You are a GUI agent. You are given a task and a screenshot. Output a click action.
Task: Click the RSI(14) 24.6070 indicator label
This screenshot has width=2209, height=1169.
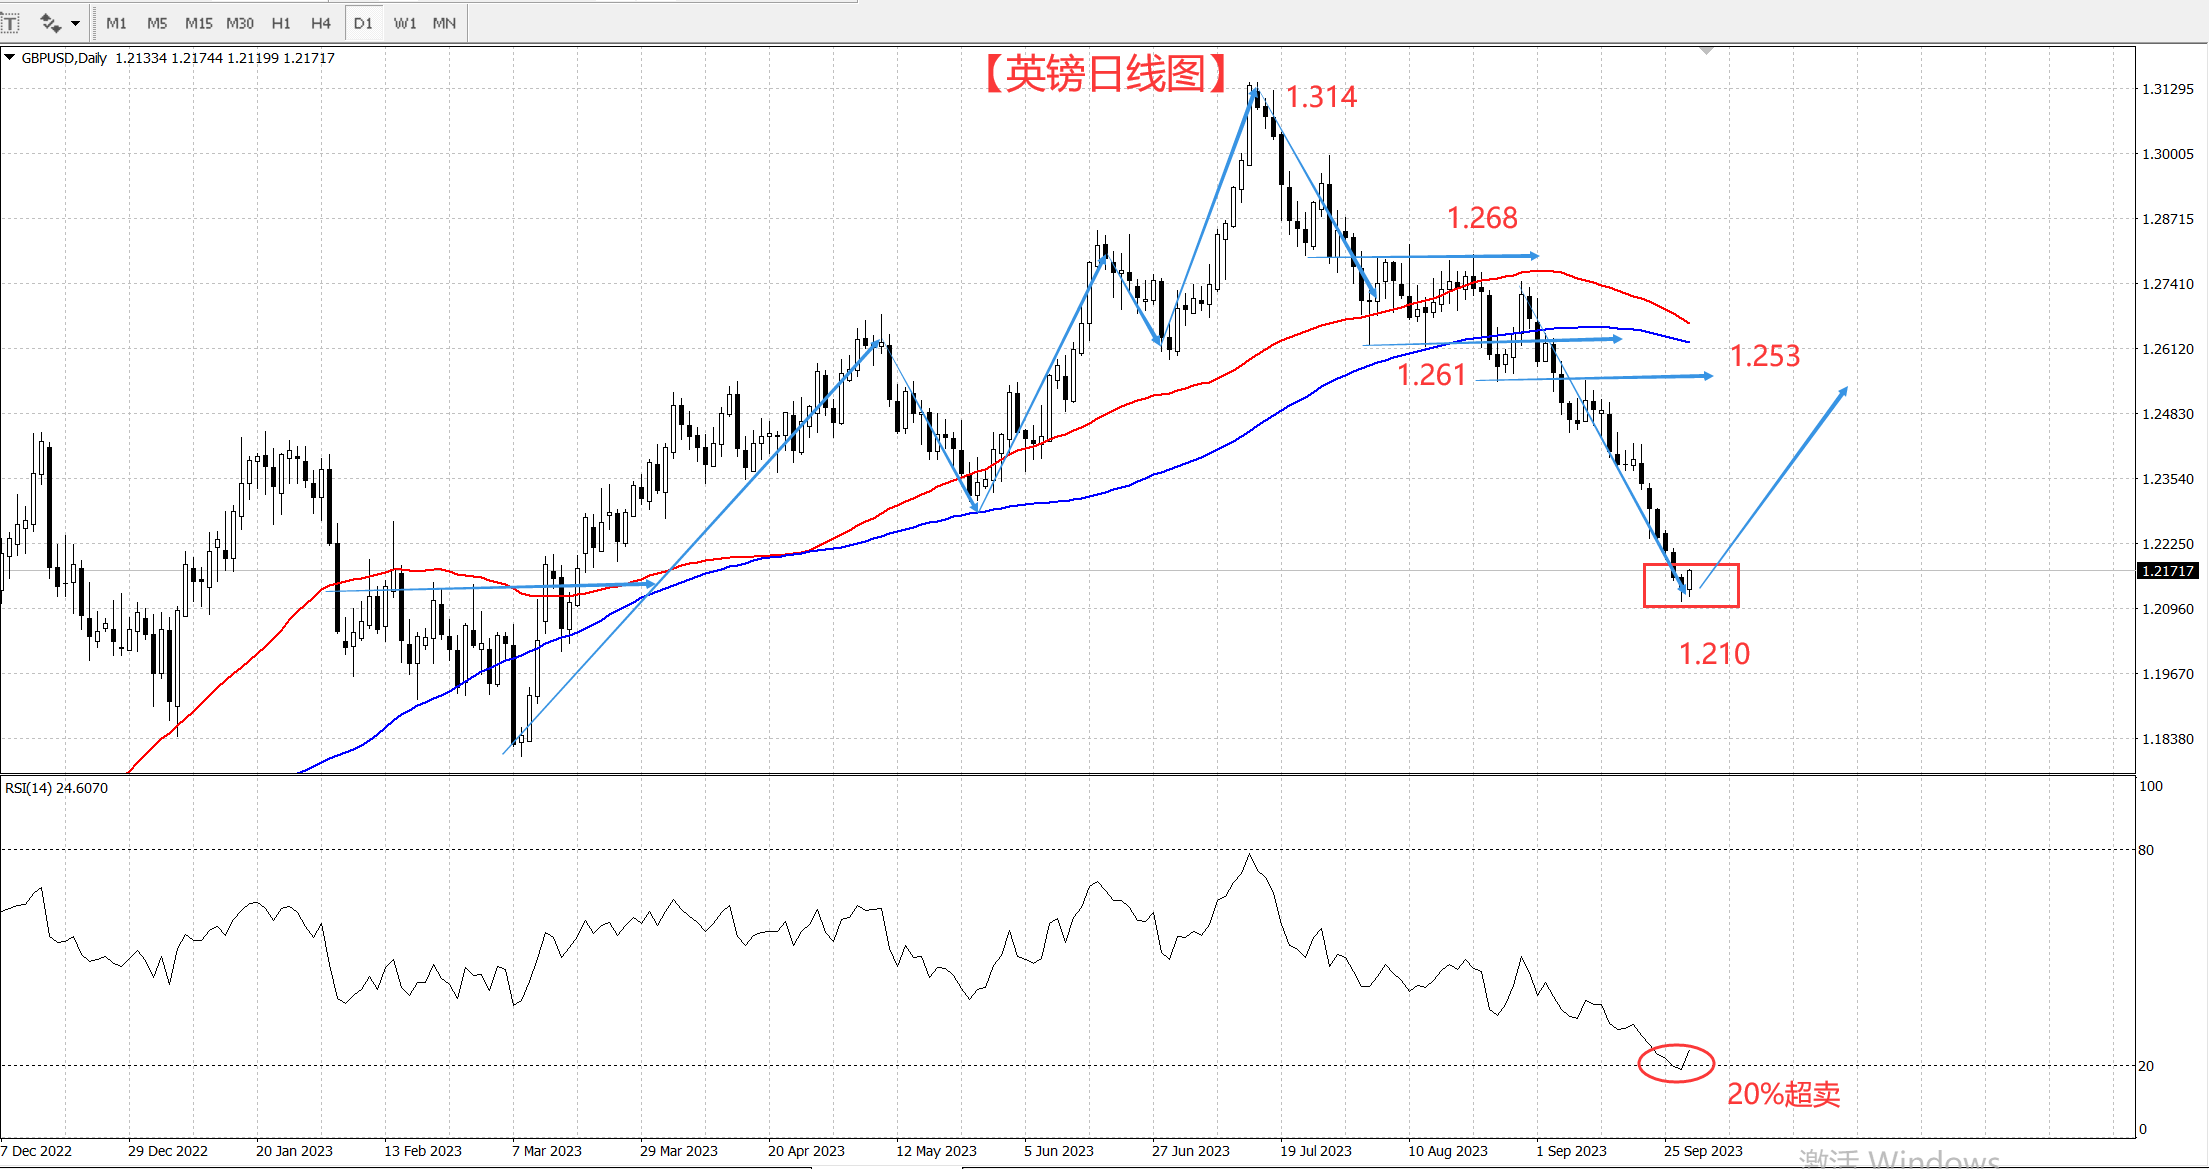click(x=56, y=788)
